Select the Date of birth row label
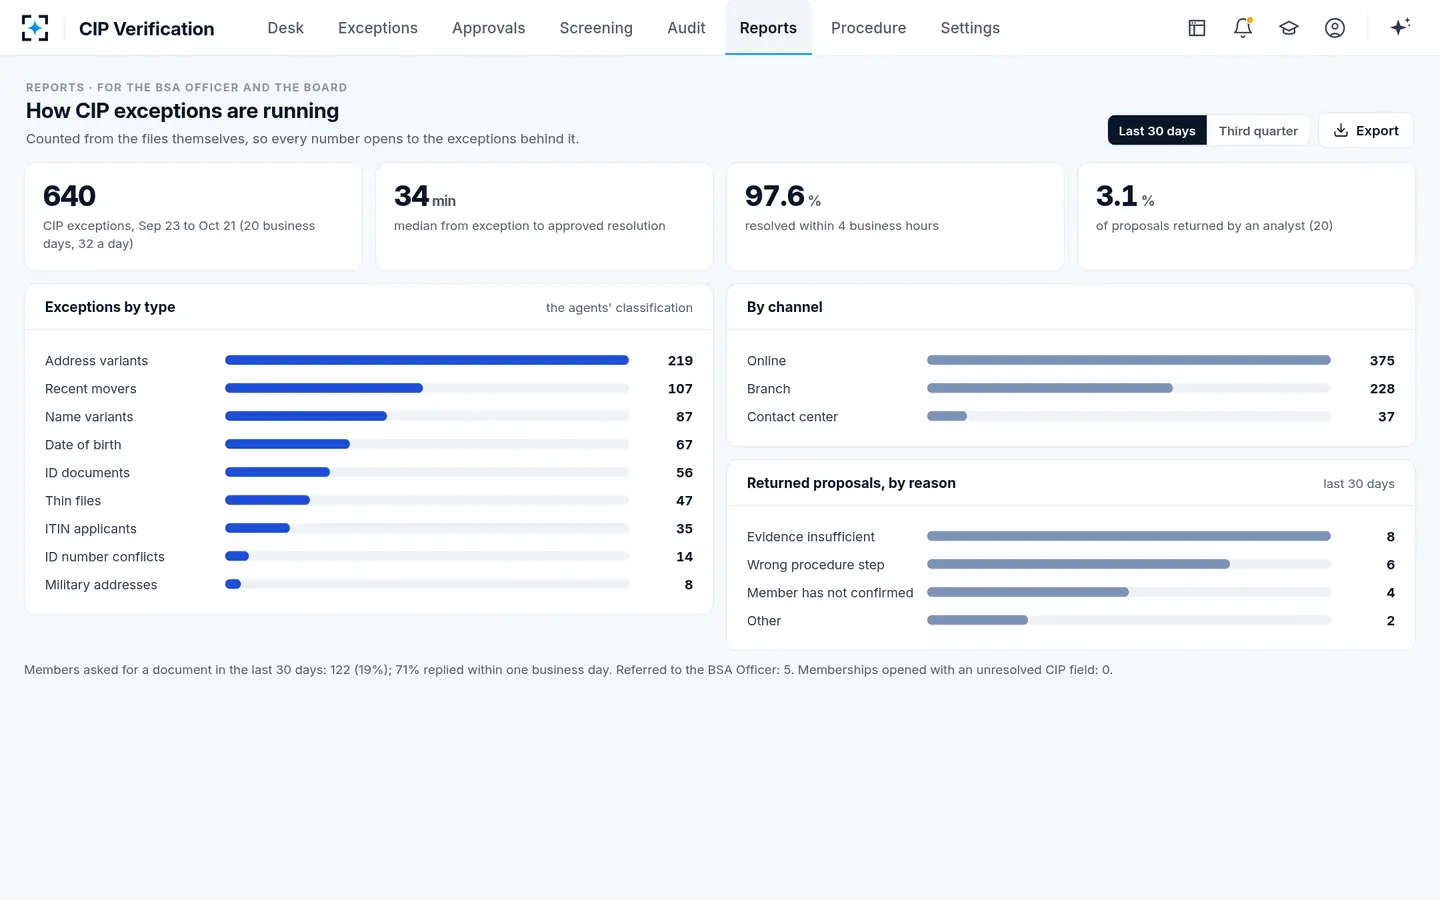The width and height of the screenshot is (1440, 900). pyautogui.click(x=83, y=445)
